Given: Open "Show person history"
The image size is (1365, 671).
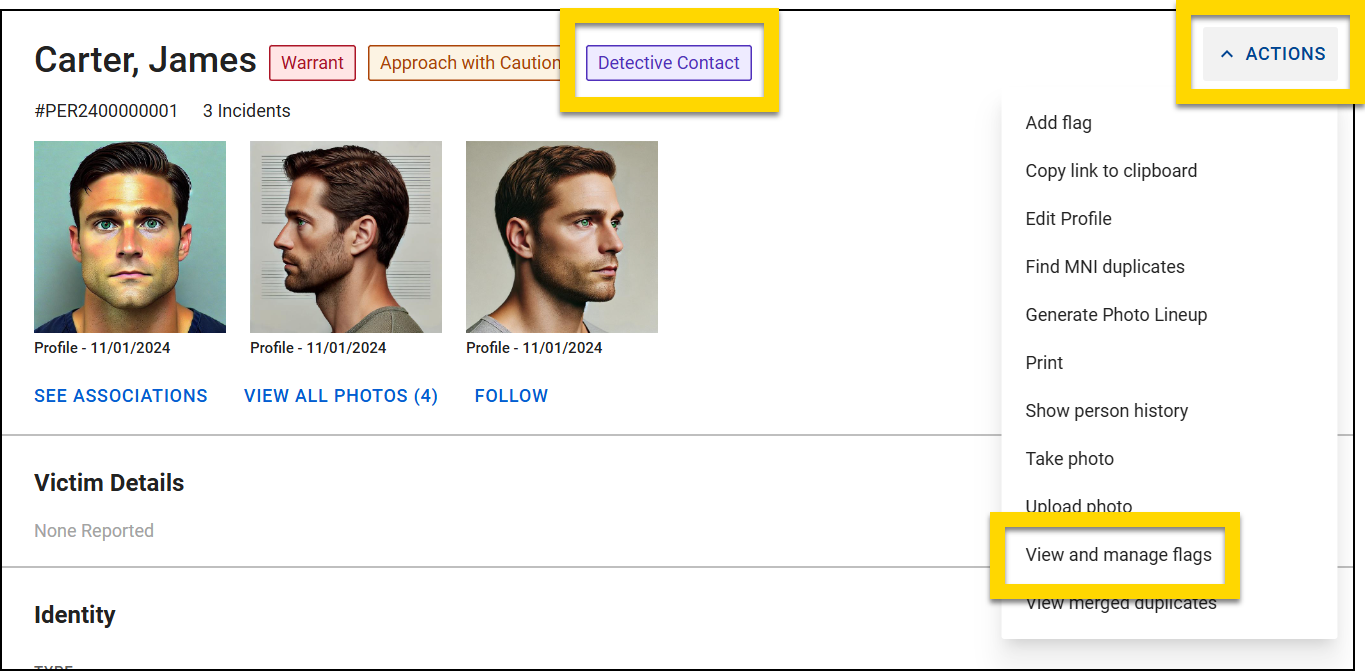Looking at the screenshot, I should (x=1107, y=410).
